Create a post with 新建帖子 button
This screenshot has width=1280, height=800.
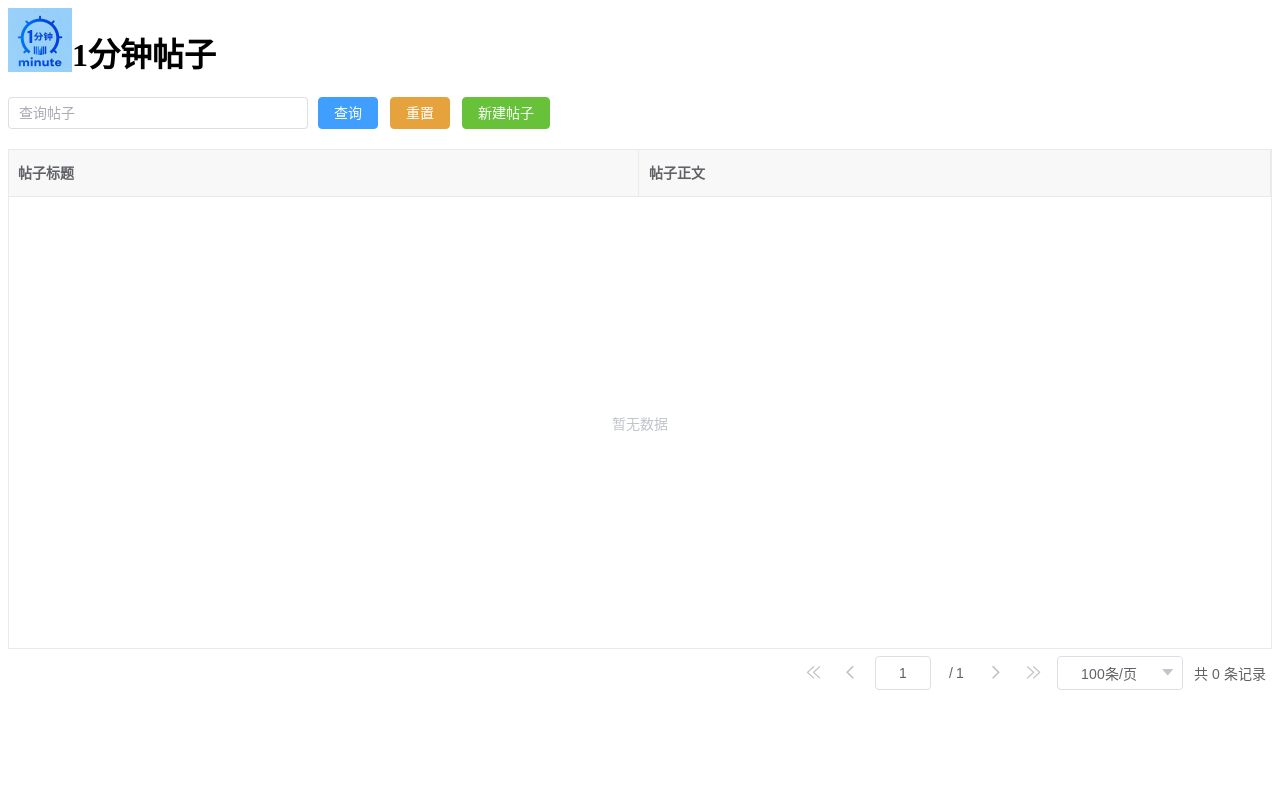(x=505, y=113)
